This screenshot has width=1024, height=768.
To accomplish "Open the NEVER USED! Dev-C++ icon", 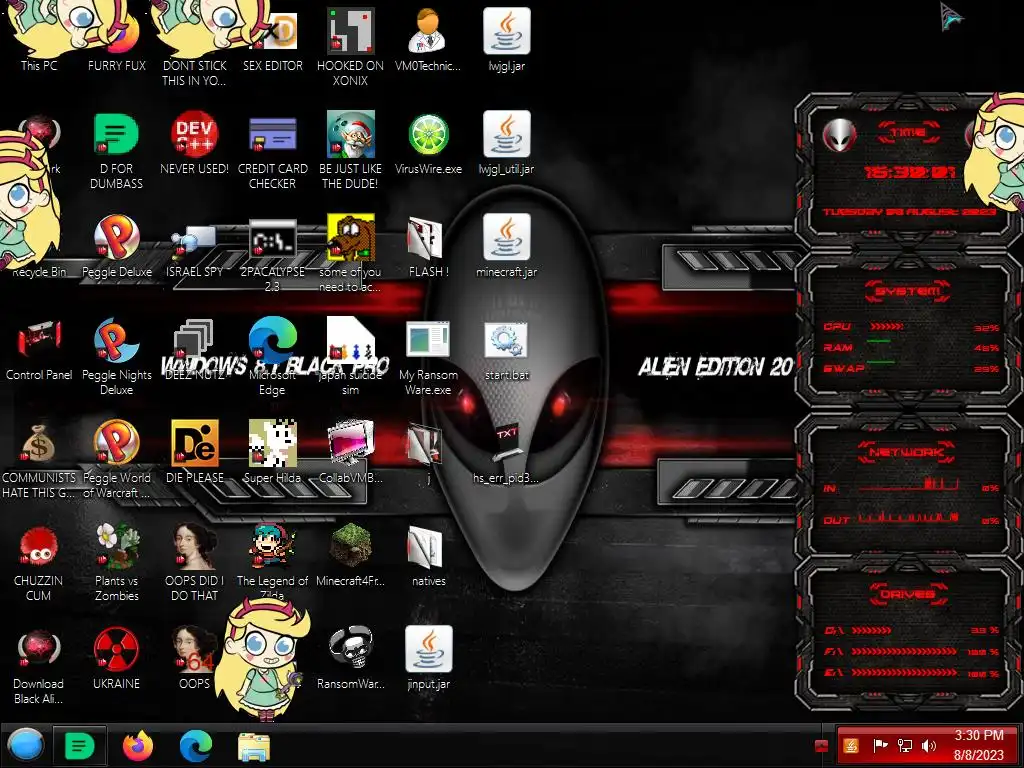I will 195,134.
